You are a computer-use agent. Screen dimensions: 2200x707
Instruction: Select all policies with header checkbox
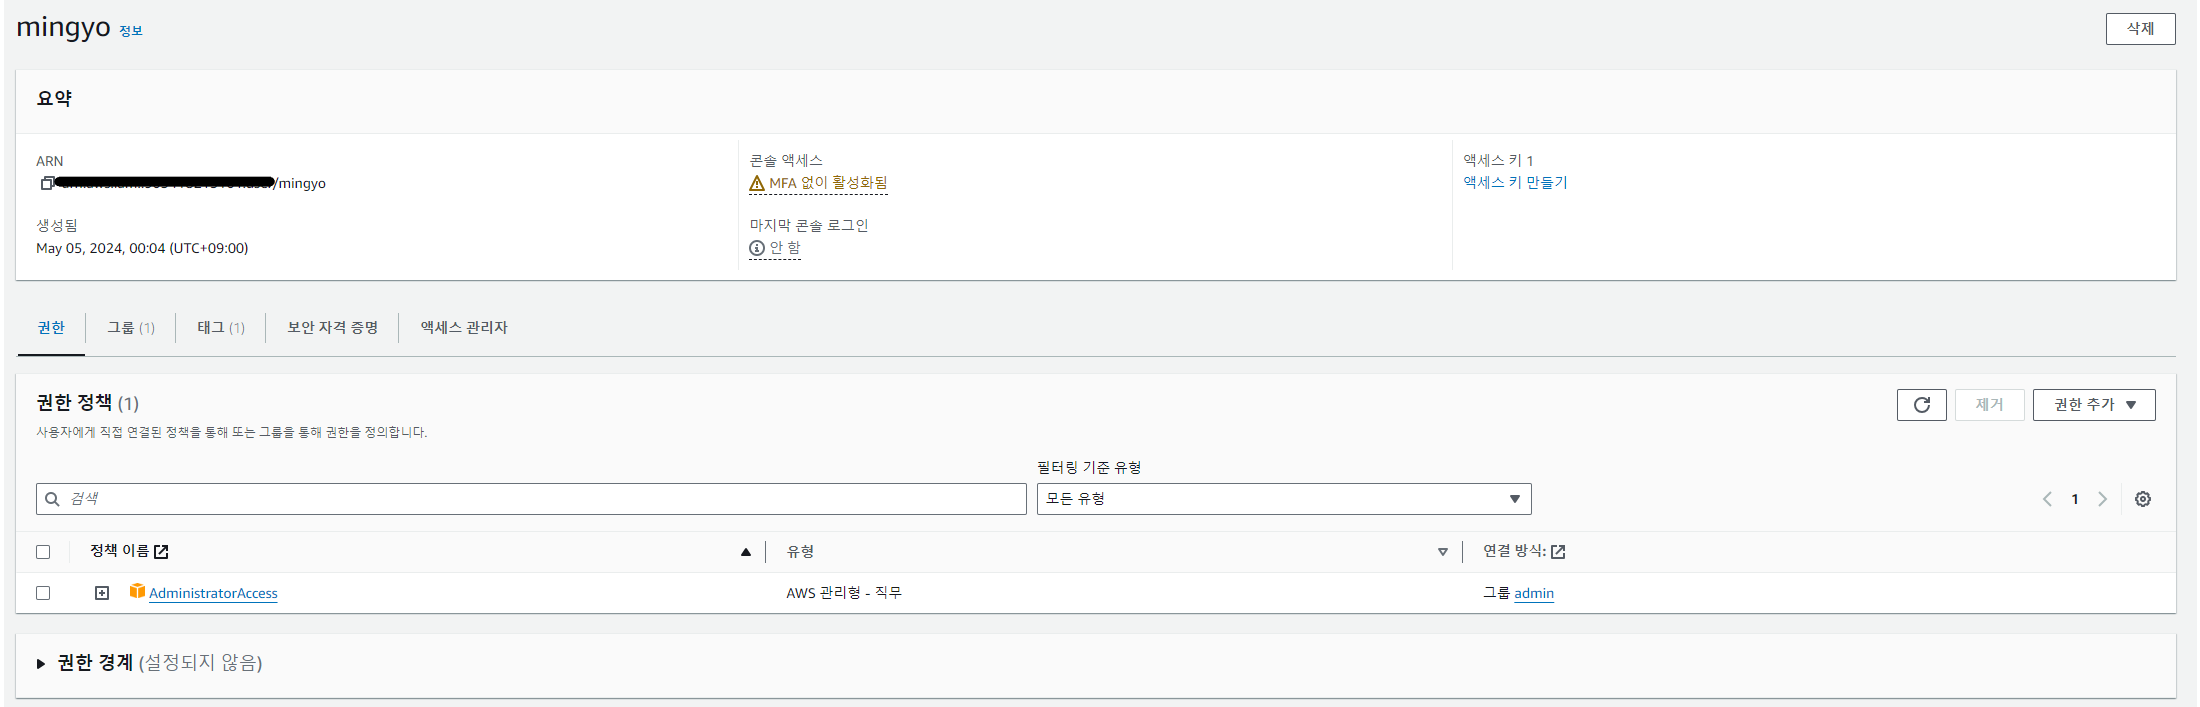point(43,552)
